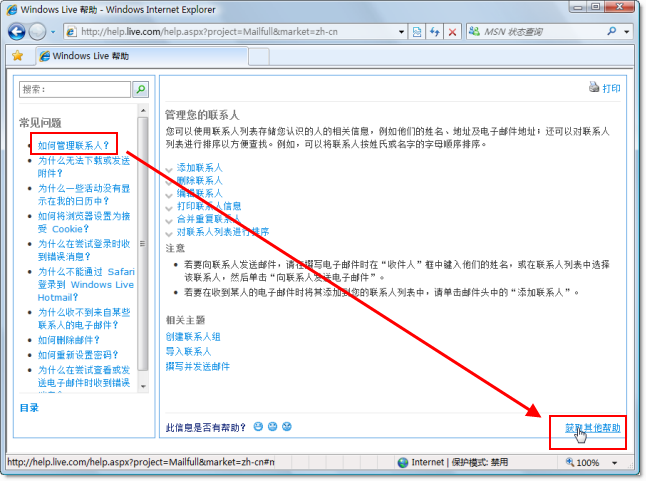646x481 pixels.
Task: Go back with the browser back arrow
Action: pos(16,32)
